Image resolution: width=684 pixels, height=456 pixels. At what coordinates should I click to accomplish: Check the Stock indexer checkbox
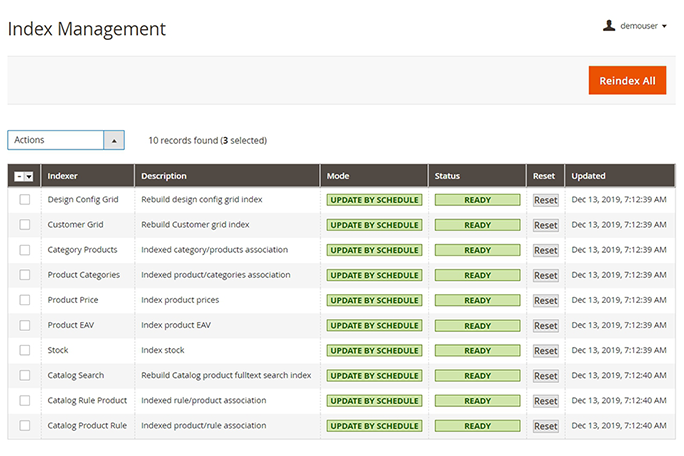(24, 350)
